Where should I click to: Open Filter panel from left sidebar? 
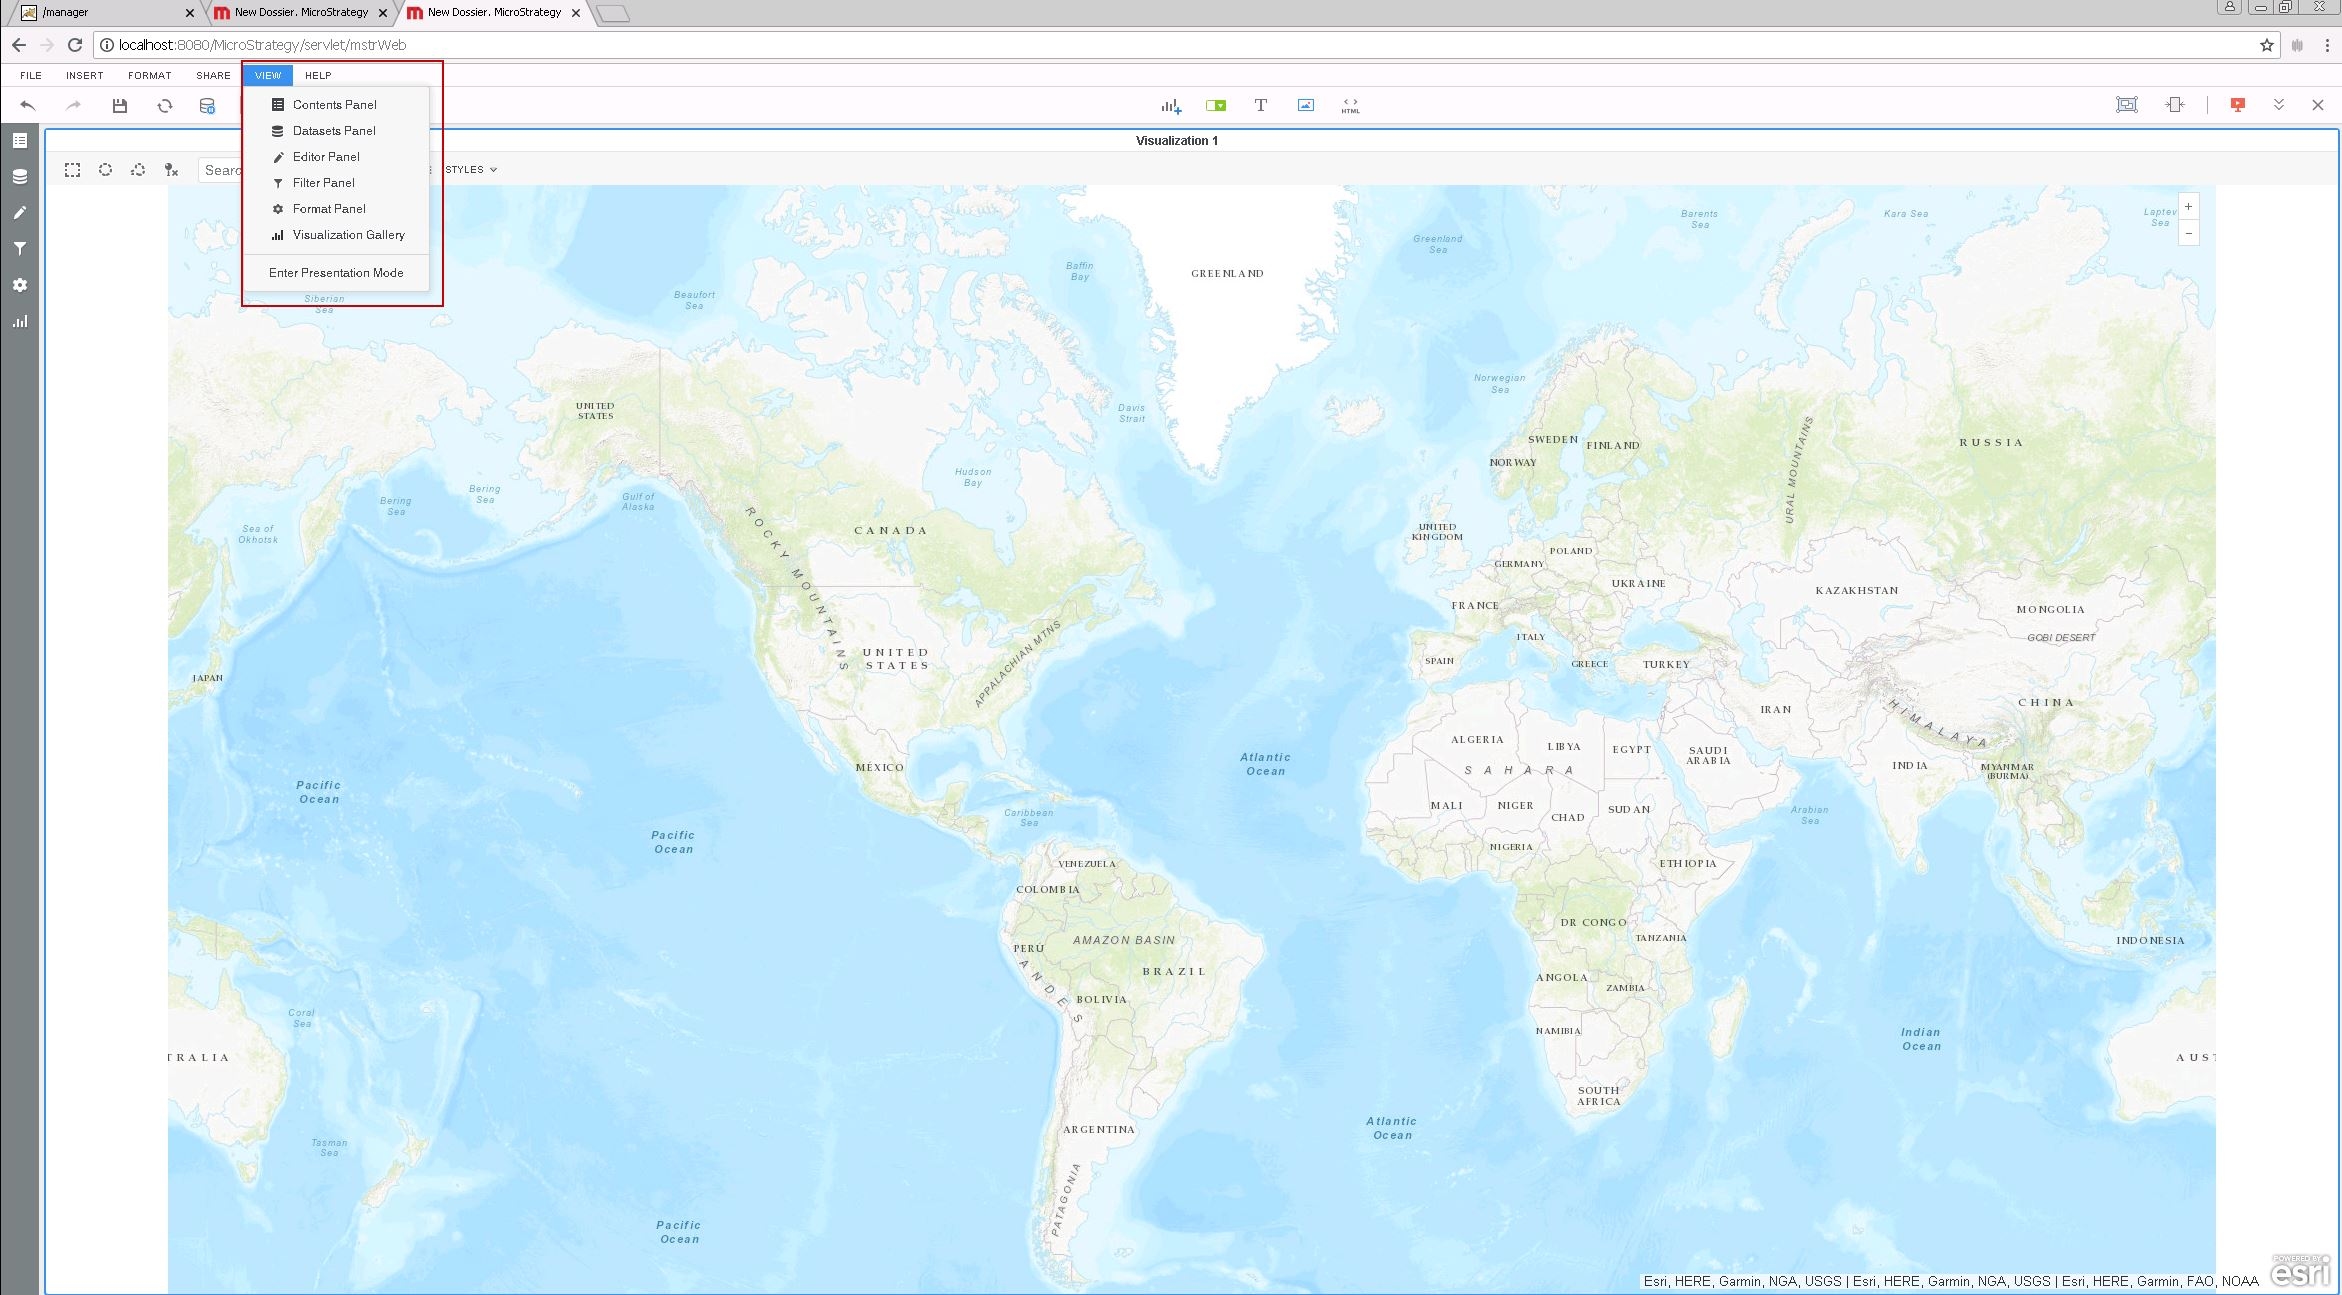[x=19, y=249]
